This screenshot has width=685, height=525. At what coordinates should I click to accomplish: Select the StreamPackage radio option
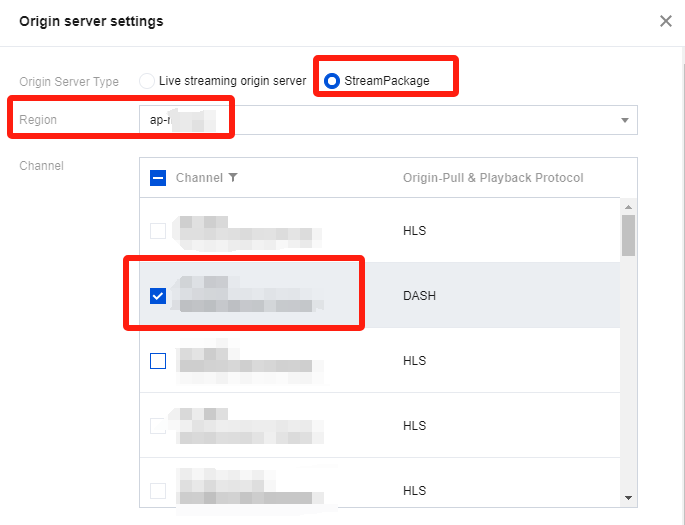point(332,81)
